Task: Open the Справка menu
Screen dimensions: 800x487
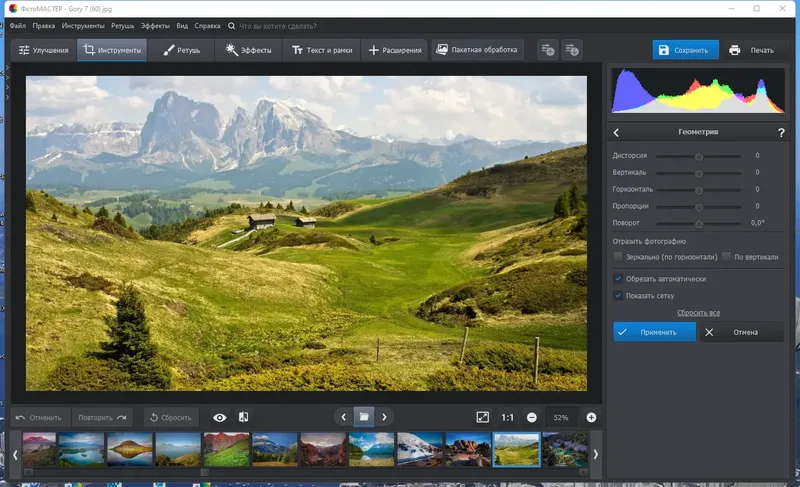Action: pyautogui.click(x=207, y=25)
